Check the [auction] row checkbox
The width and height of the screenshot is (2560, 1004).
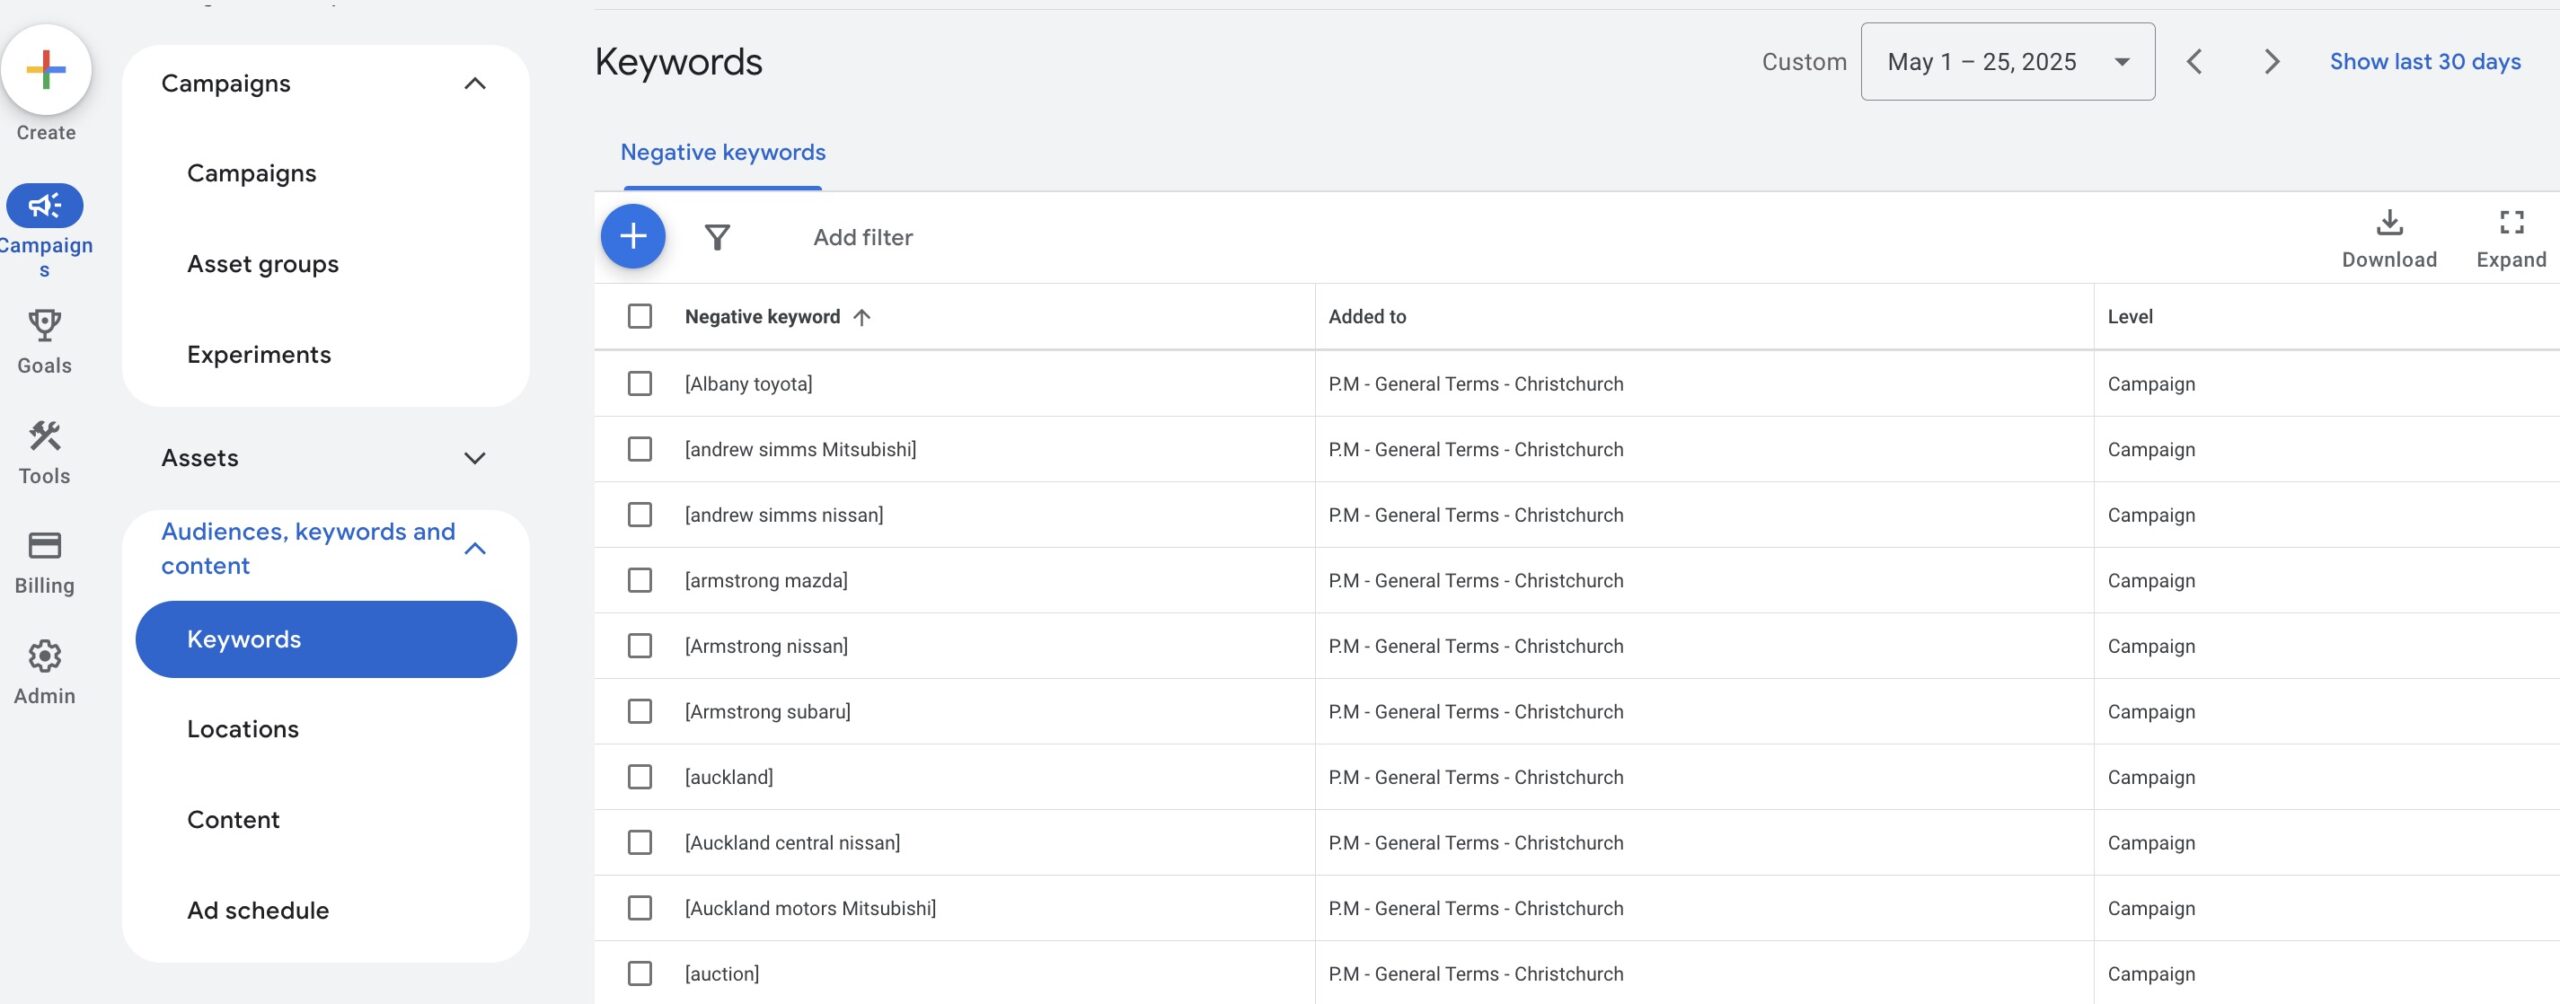click(x=640, y=974)
